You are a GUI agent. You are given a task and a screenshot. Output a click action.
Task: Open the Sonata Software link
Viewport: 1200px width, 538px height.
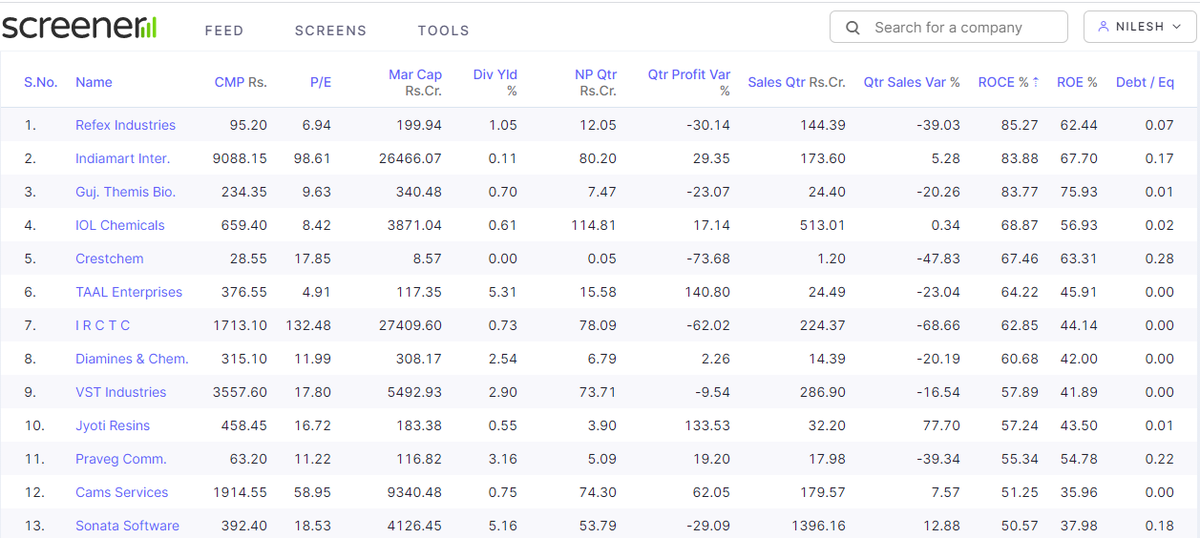[127, 525]
